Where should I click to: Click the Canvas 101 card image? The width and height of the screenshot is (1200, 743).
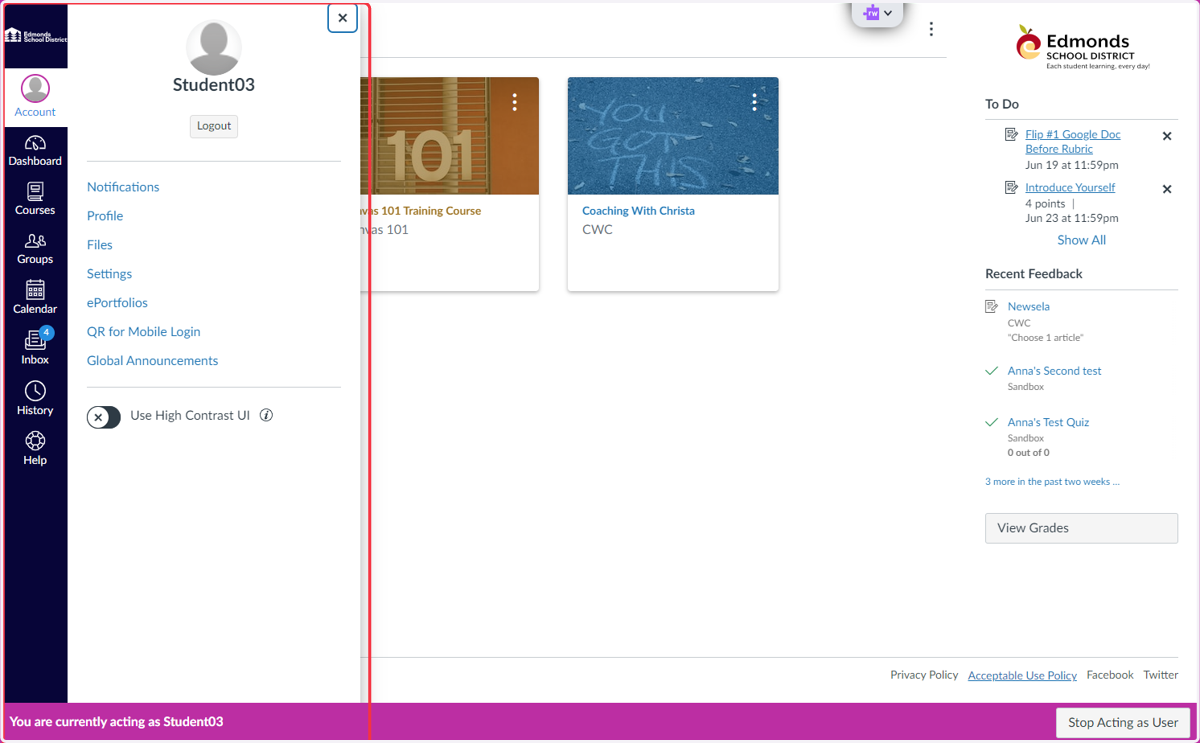point(450,136)
